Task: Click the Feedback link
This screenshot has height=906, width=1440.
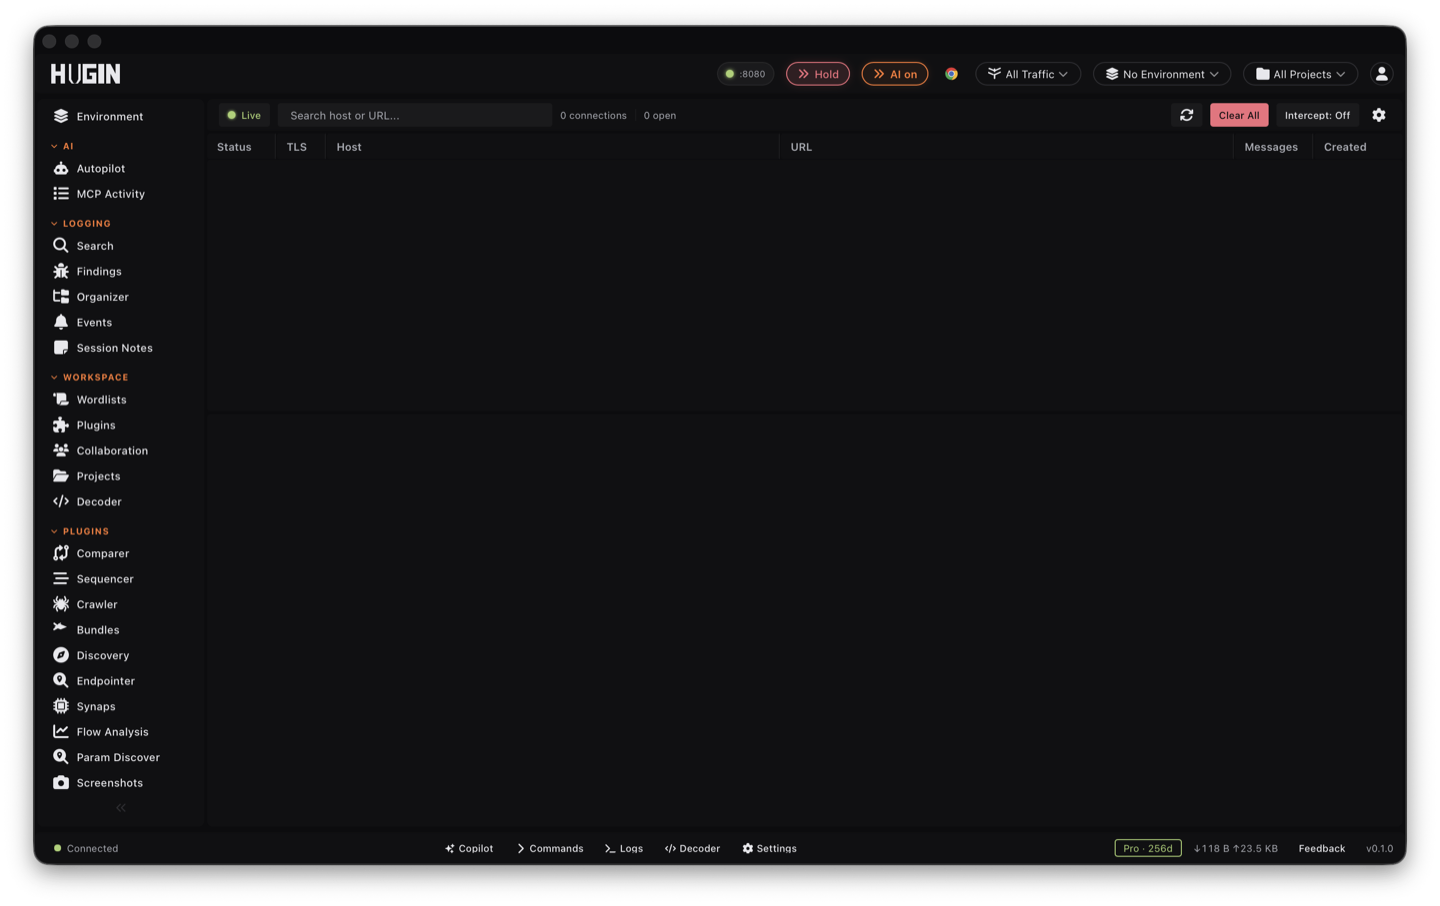Action: (1322, 848)
